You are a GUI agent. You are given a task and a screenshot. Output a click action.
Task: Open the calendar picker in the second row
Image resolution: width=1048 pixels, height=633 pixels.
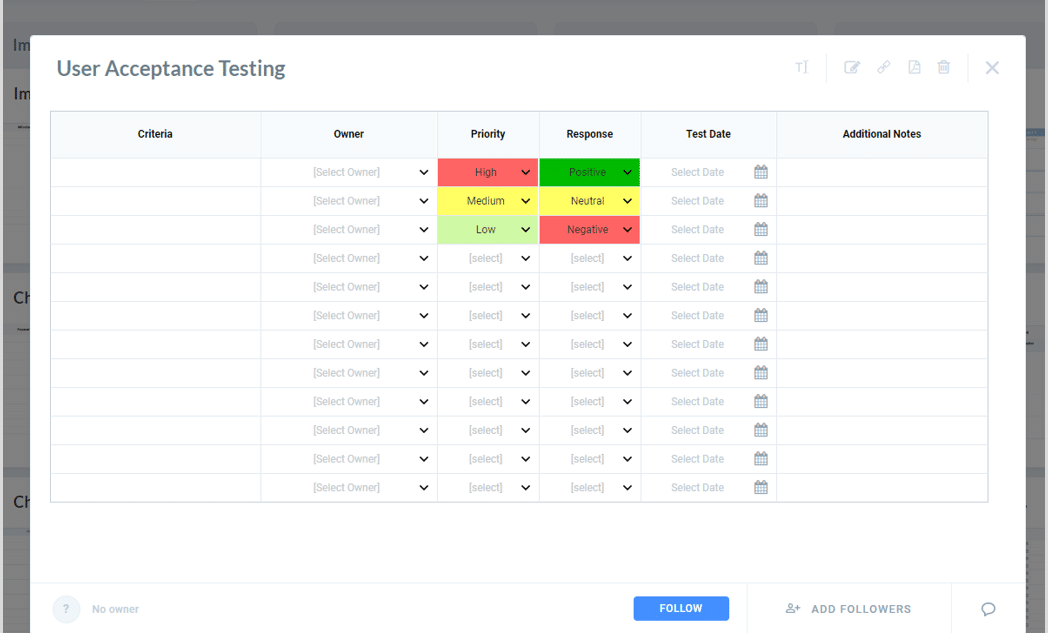pos(760,200)
